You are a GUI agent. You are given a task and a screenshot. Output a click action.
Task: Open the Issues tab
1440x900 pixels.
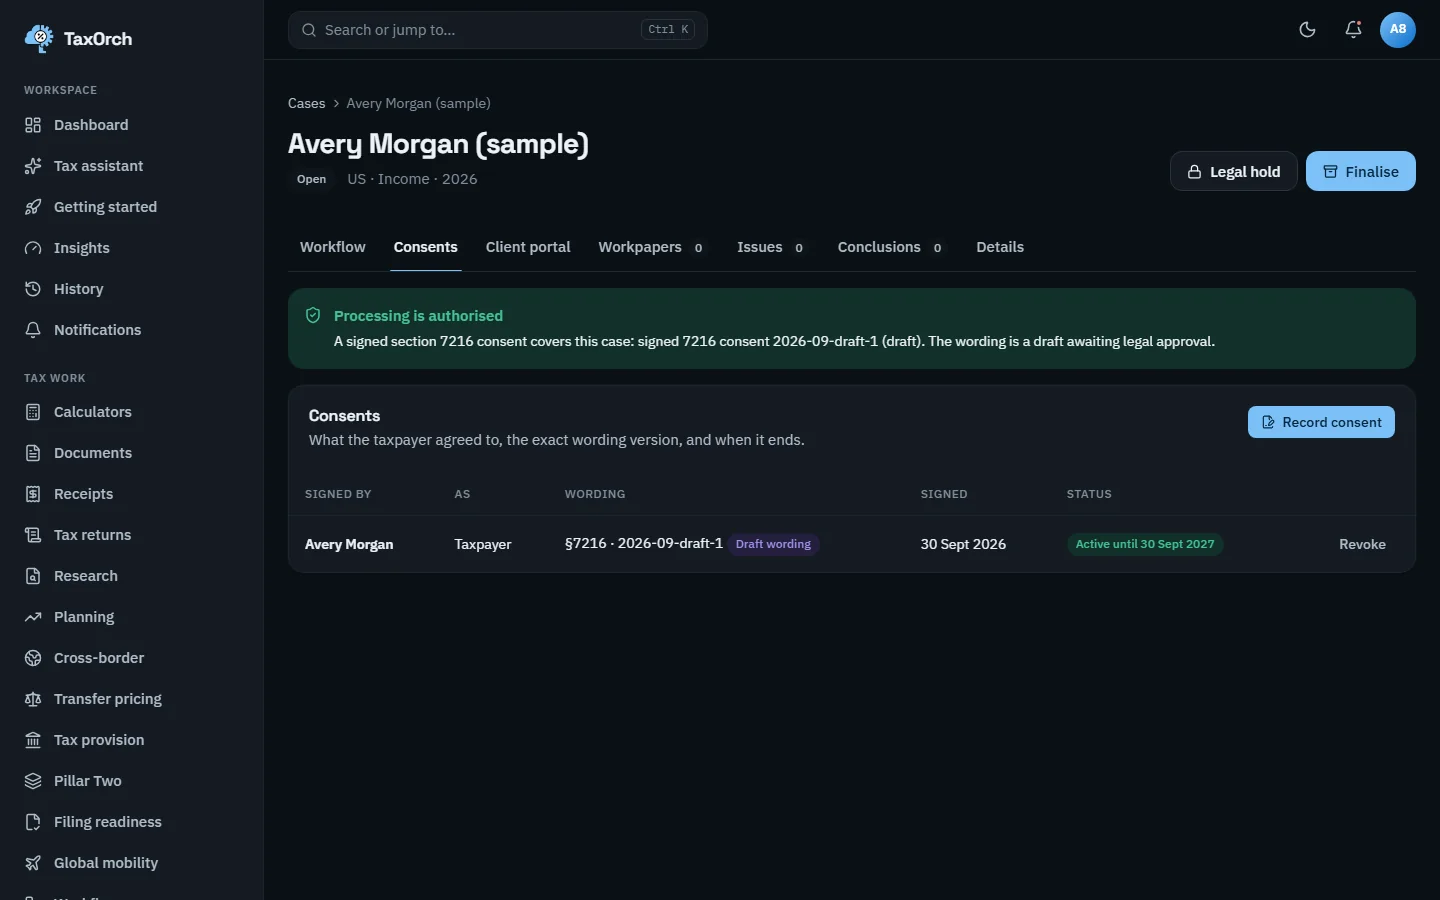[772, 247]
